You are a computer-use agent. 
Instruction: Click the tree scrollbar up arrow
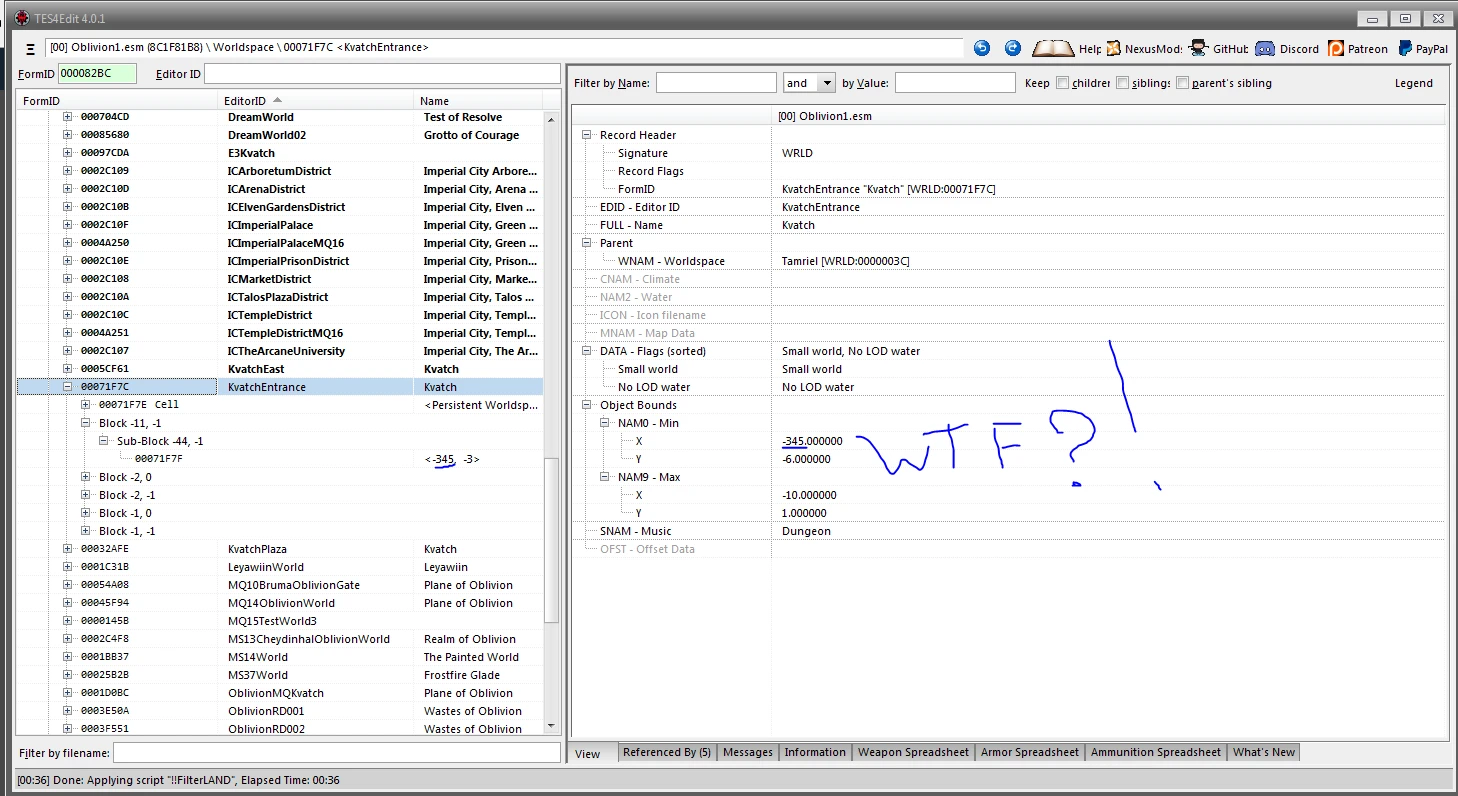(x=552, y=118)
